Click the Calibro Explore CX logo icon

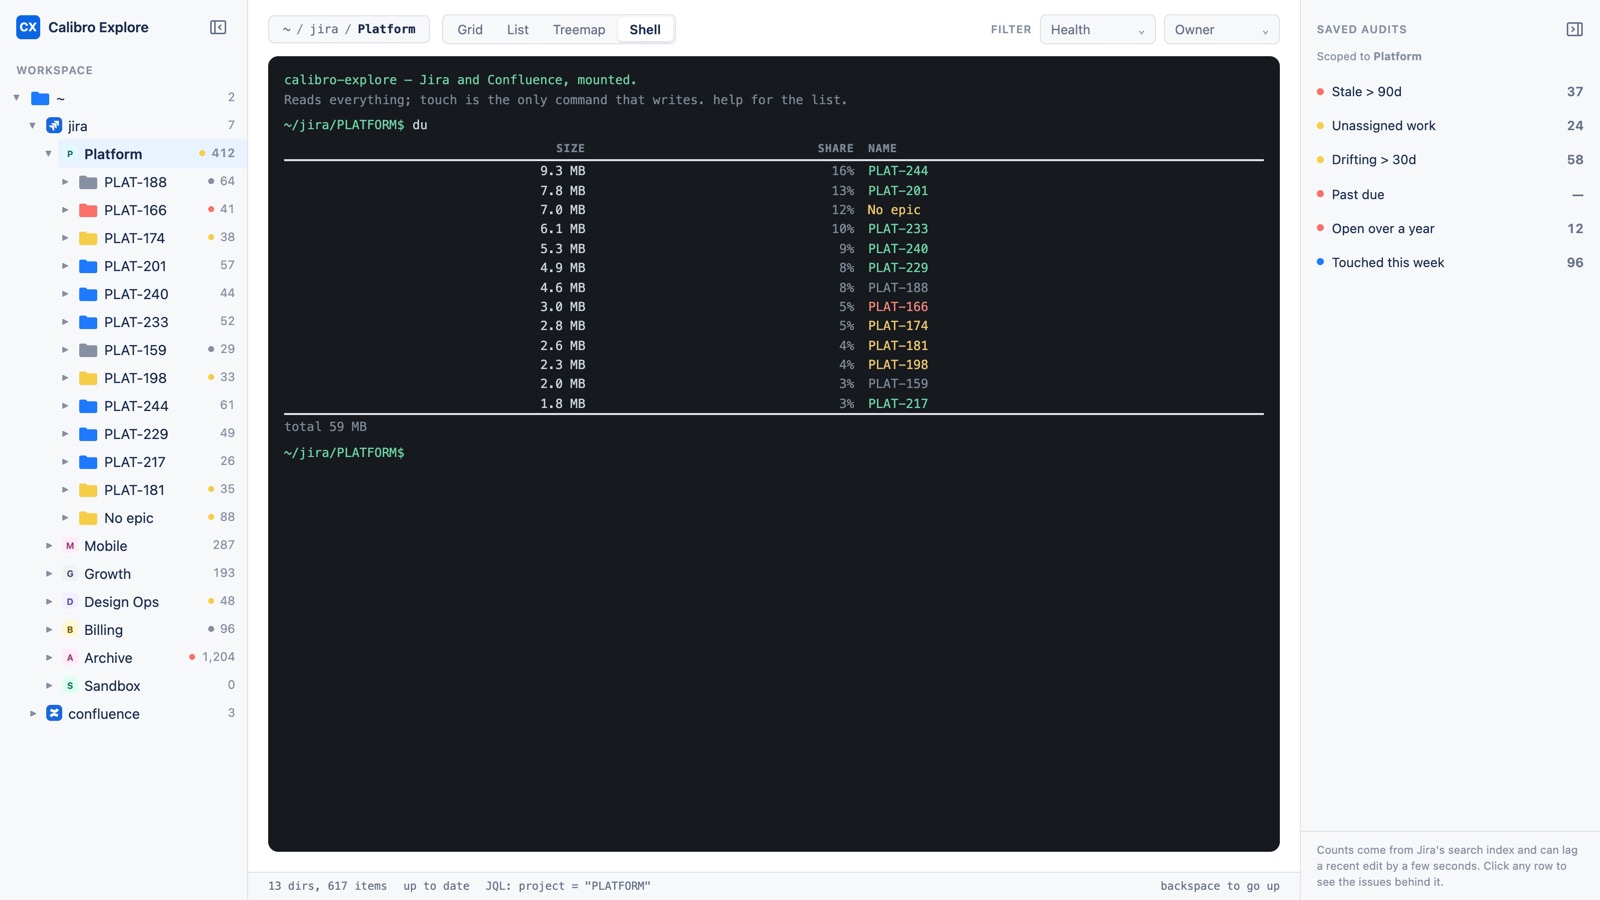[x=28, y=27]
